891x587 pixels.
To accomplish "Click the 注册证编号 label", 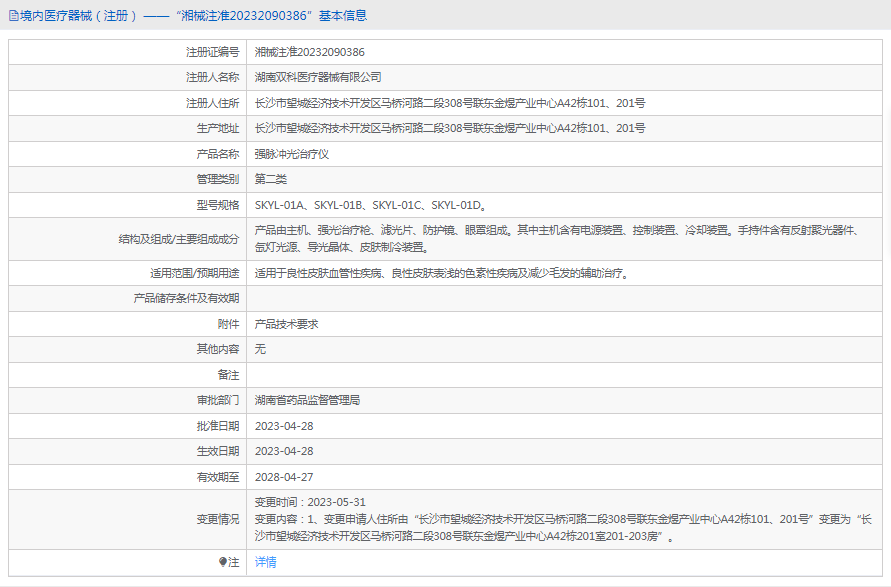I will click(x=213, y=52).
